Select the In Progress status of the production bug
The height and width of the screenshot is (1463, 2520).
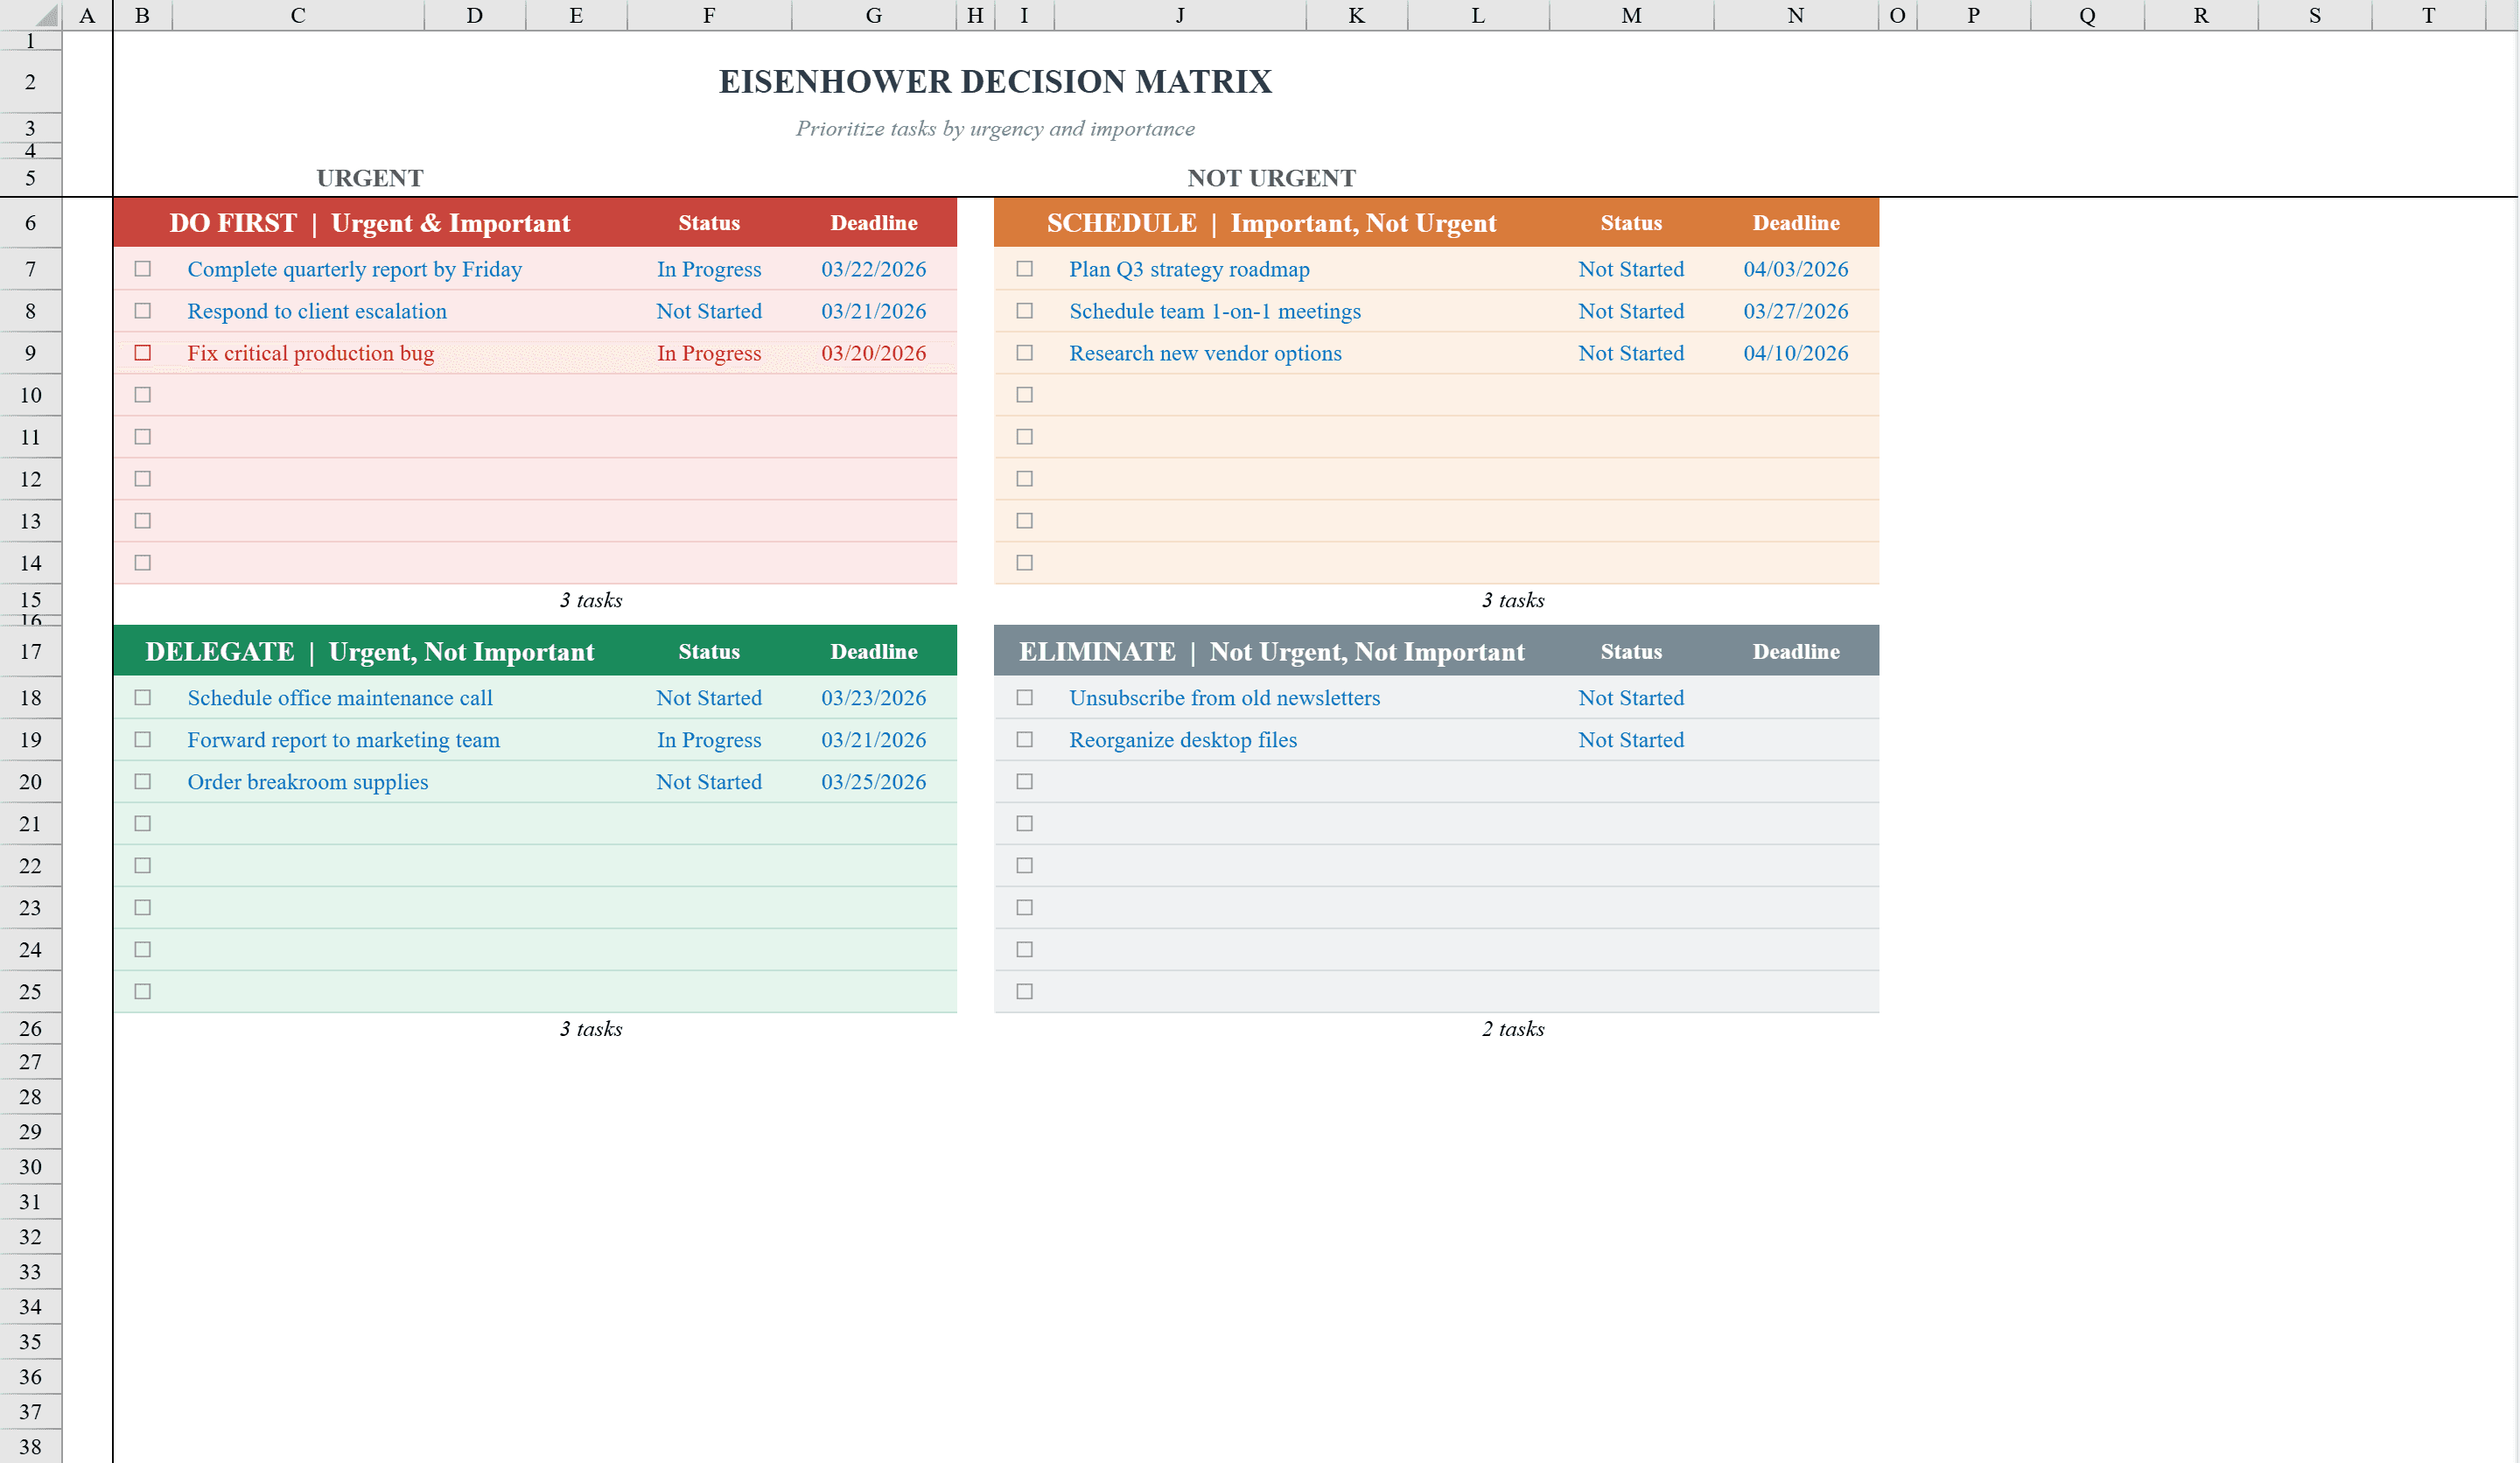tap(709, 353)
